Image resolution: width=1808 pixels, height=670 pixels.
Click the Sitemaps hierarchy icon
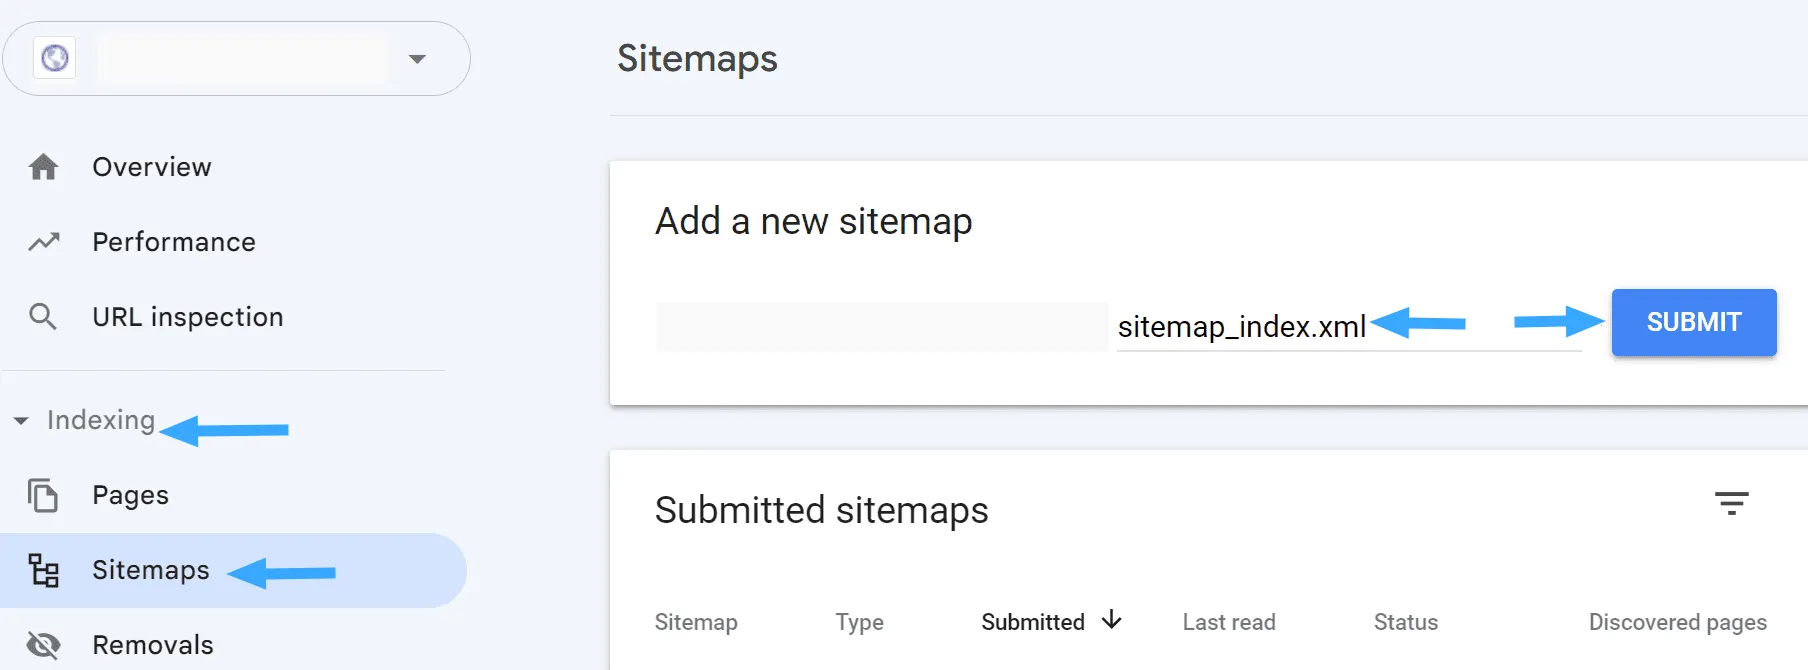pyautogui.click(x=44, y=570)
